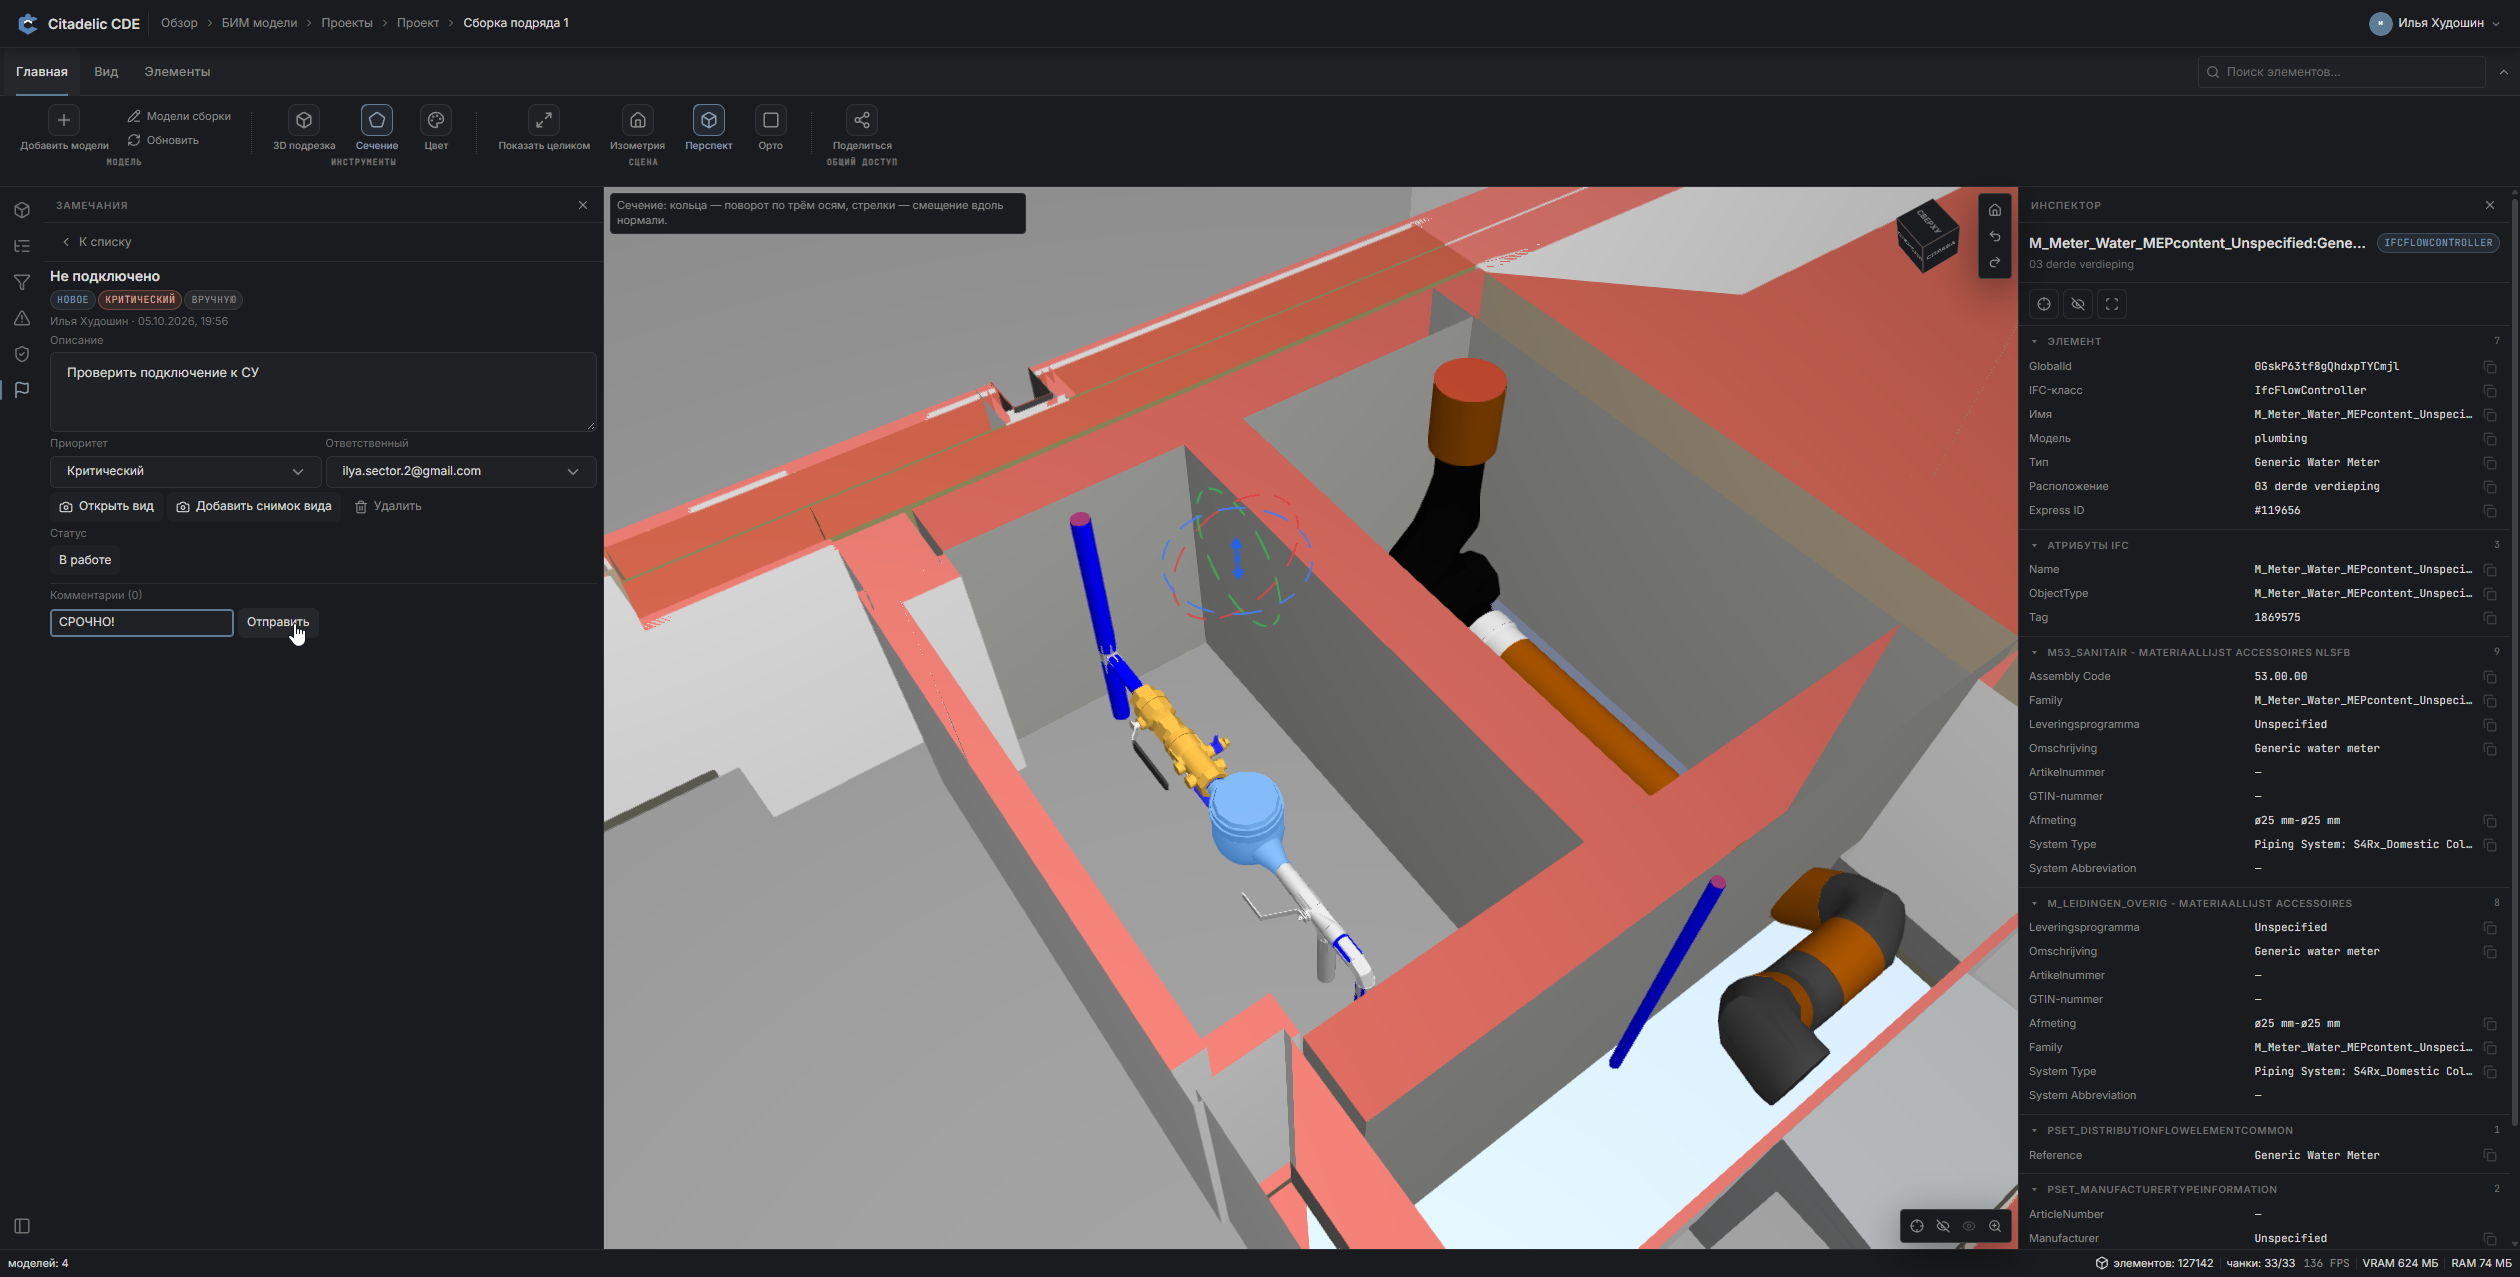Collapse the АТРИБУТЫ IFC section

(x=2034, y=545)
